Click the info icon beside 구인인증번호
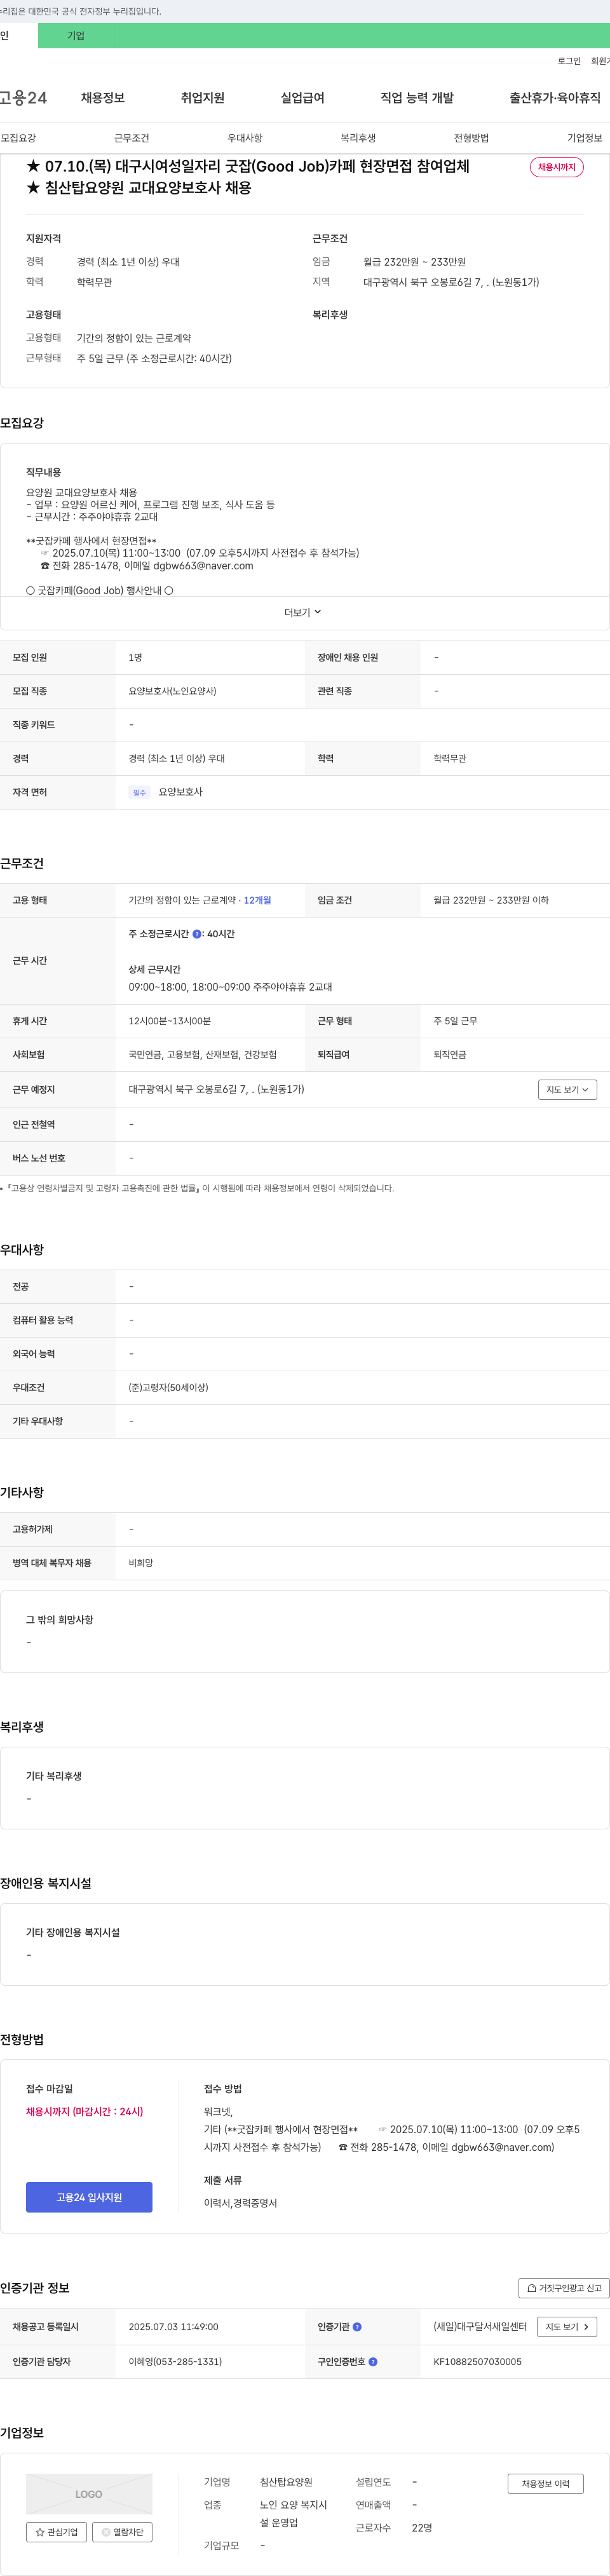The image size is (610, 2576). point(373,2362)
